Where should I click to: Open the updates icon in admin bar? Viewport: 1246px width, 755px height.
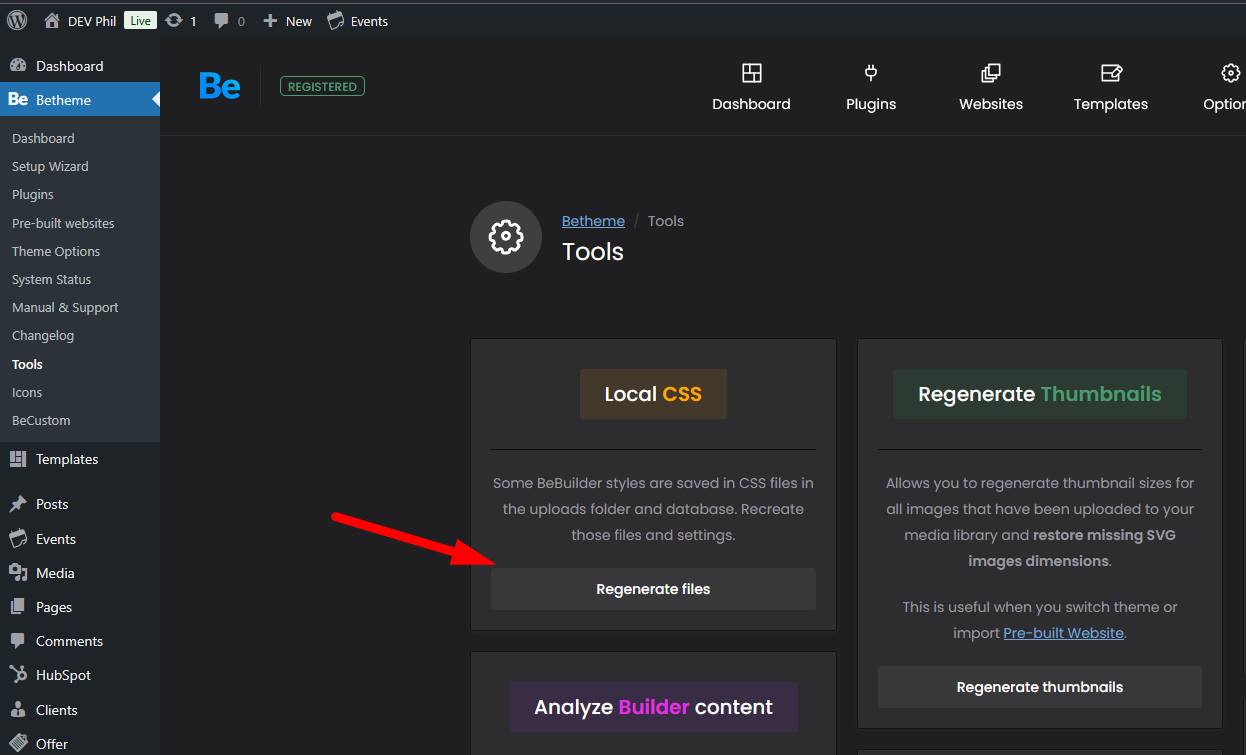pos(174,21)
